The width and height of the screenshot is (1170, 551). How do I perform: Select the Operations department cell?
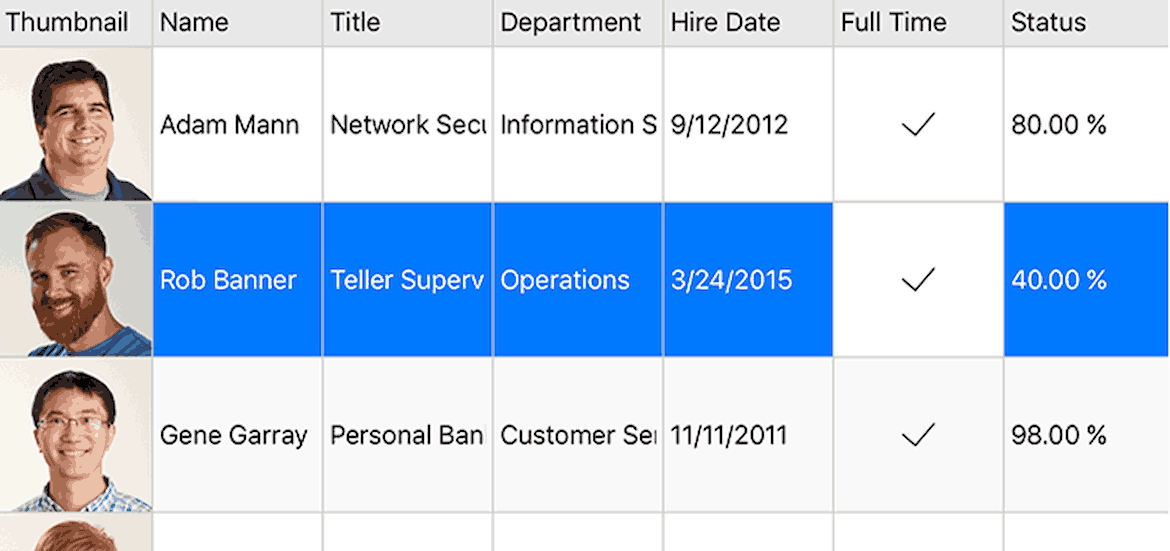578,279
